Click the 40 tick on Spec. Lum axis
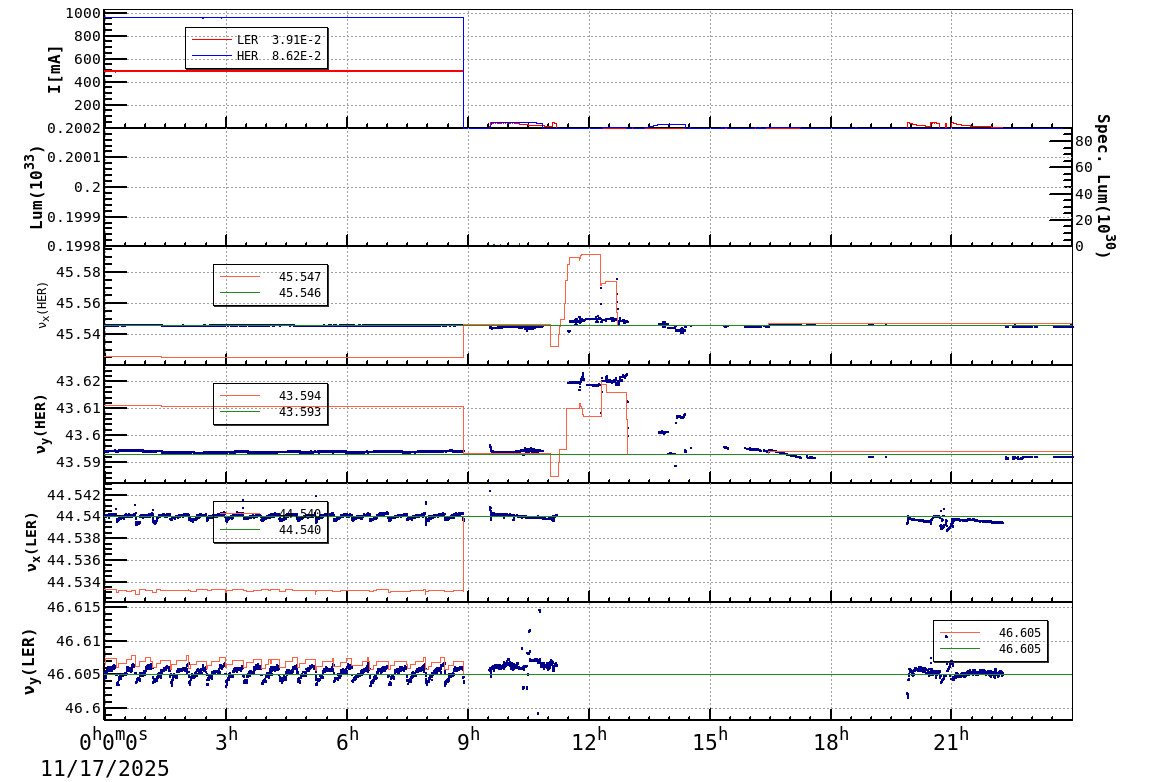 point(1083,194)
